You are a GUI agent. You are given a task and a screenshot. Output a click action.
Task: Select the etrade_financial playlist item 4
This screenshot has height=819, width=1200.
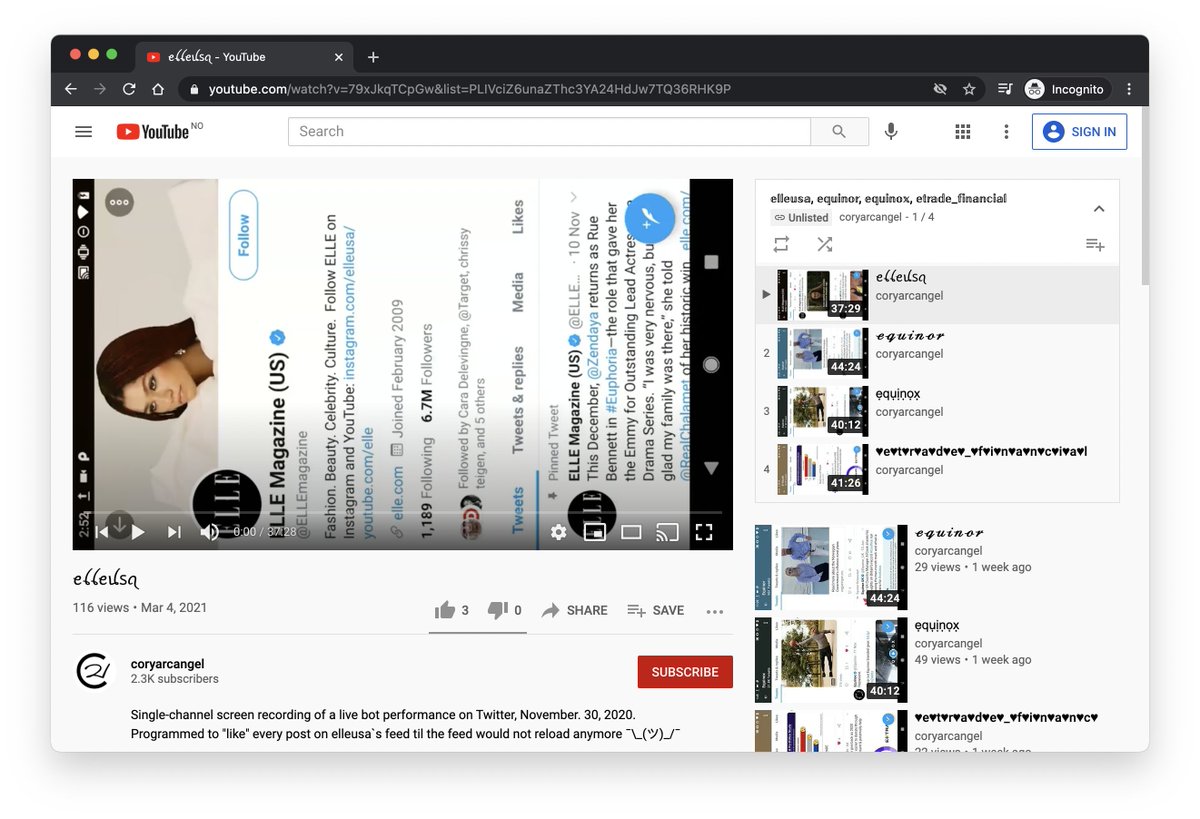(937, 469)
